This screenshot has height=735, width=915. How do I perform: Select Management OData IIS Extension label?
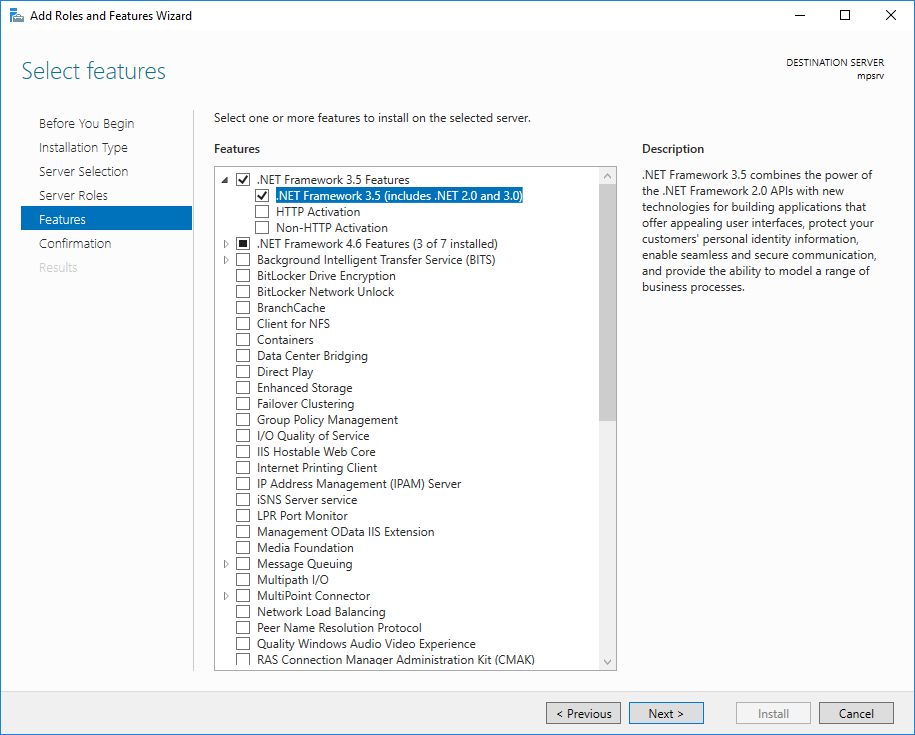[x=345, y=532]
